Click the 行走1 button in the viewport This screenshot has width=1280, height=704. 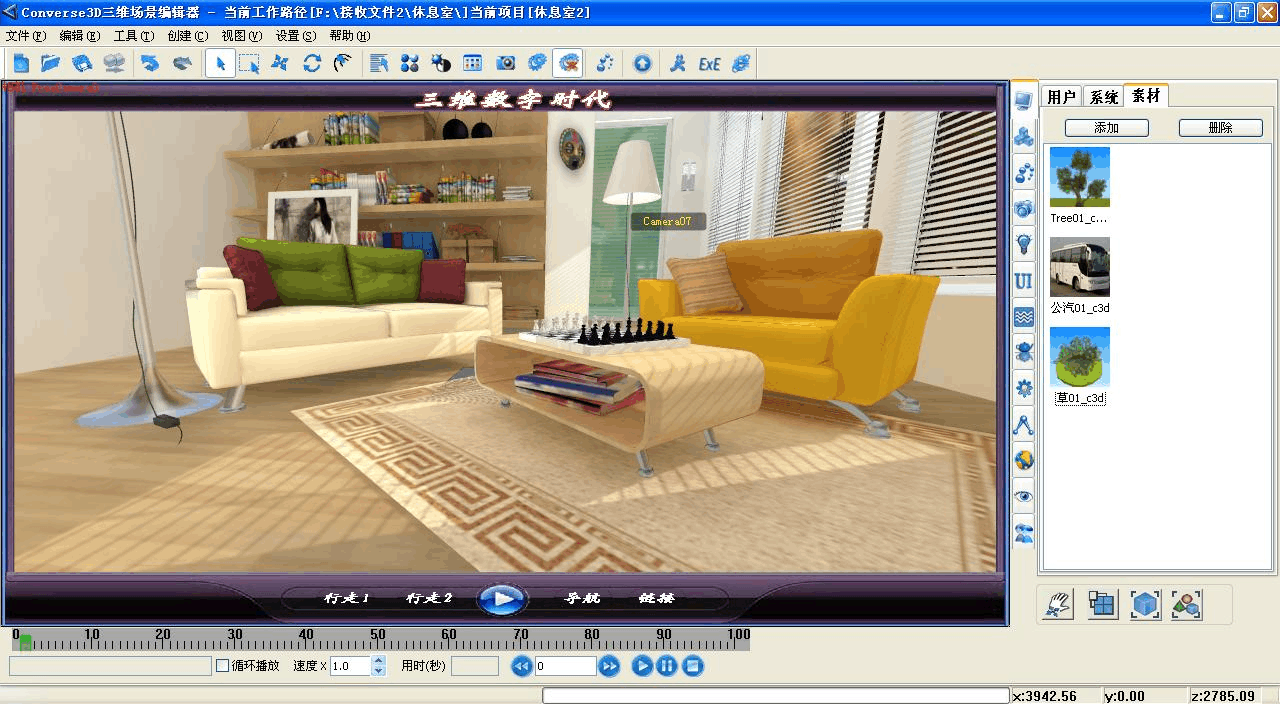pos(347,598)
